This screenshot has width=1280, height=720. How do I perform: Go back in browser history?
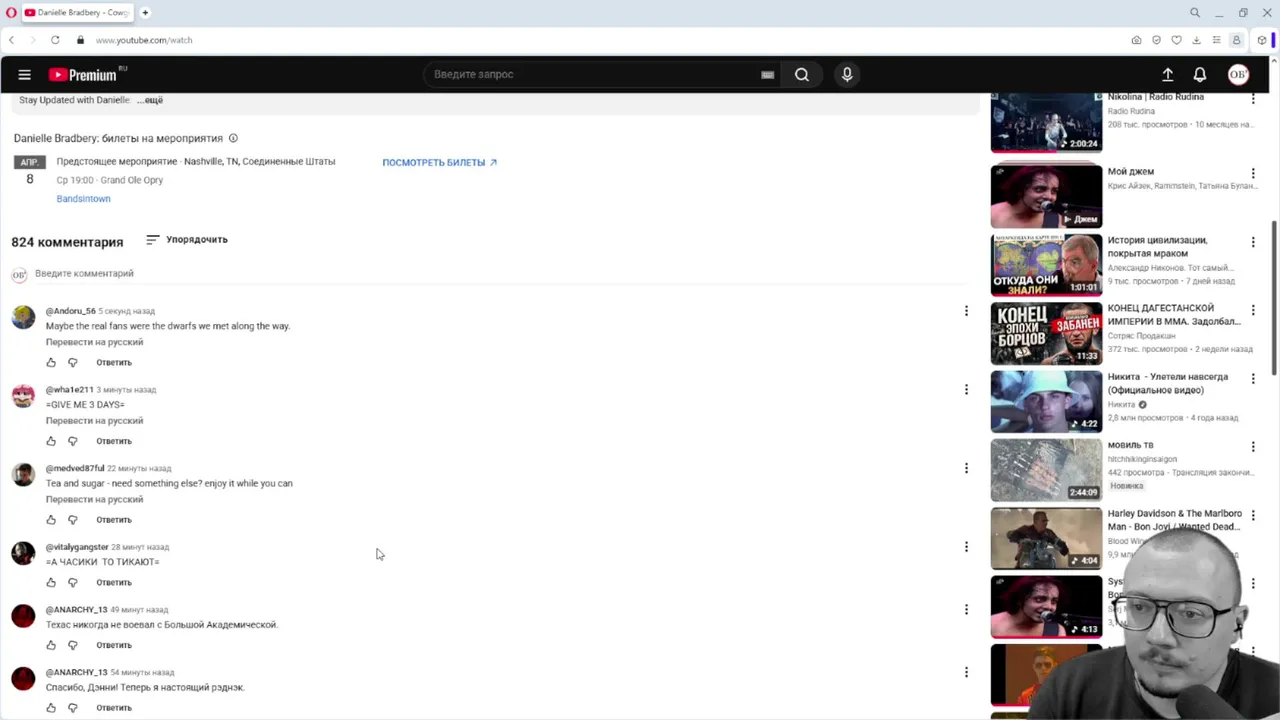[x=11, y=40]
